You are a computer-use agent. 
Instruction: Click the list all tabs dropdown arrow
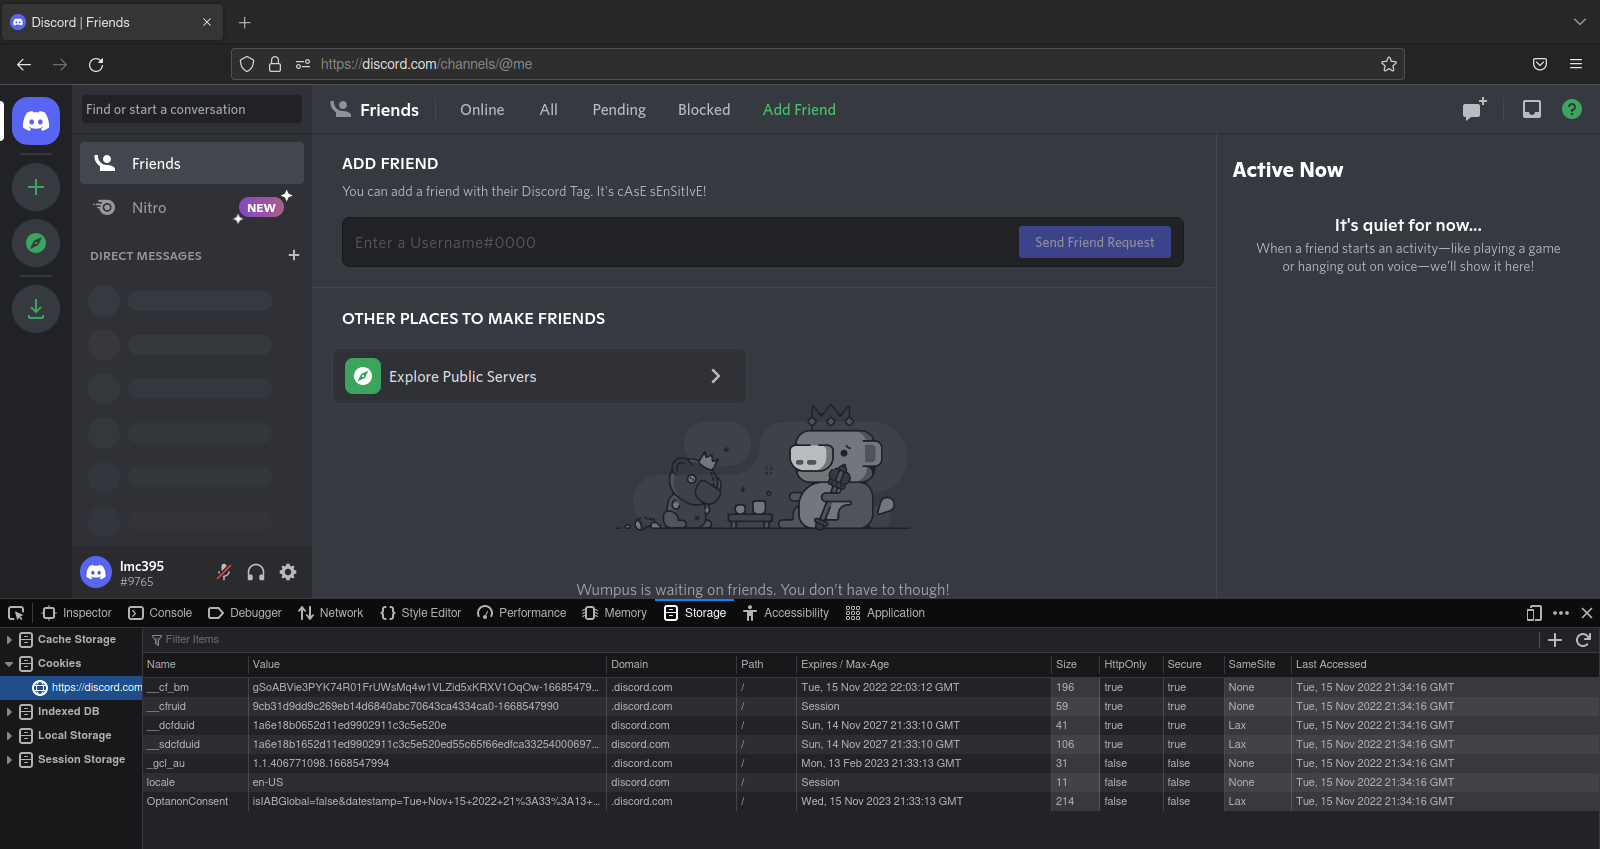coord(1580,22)
